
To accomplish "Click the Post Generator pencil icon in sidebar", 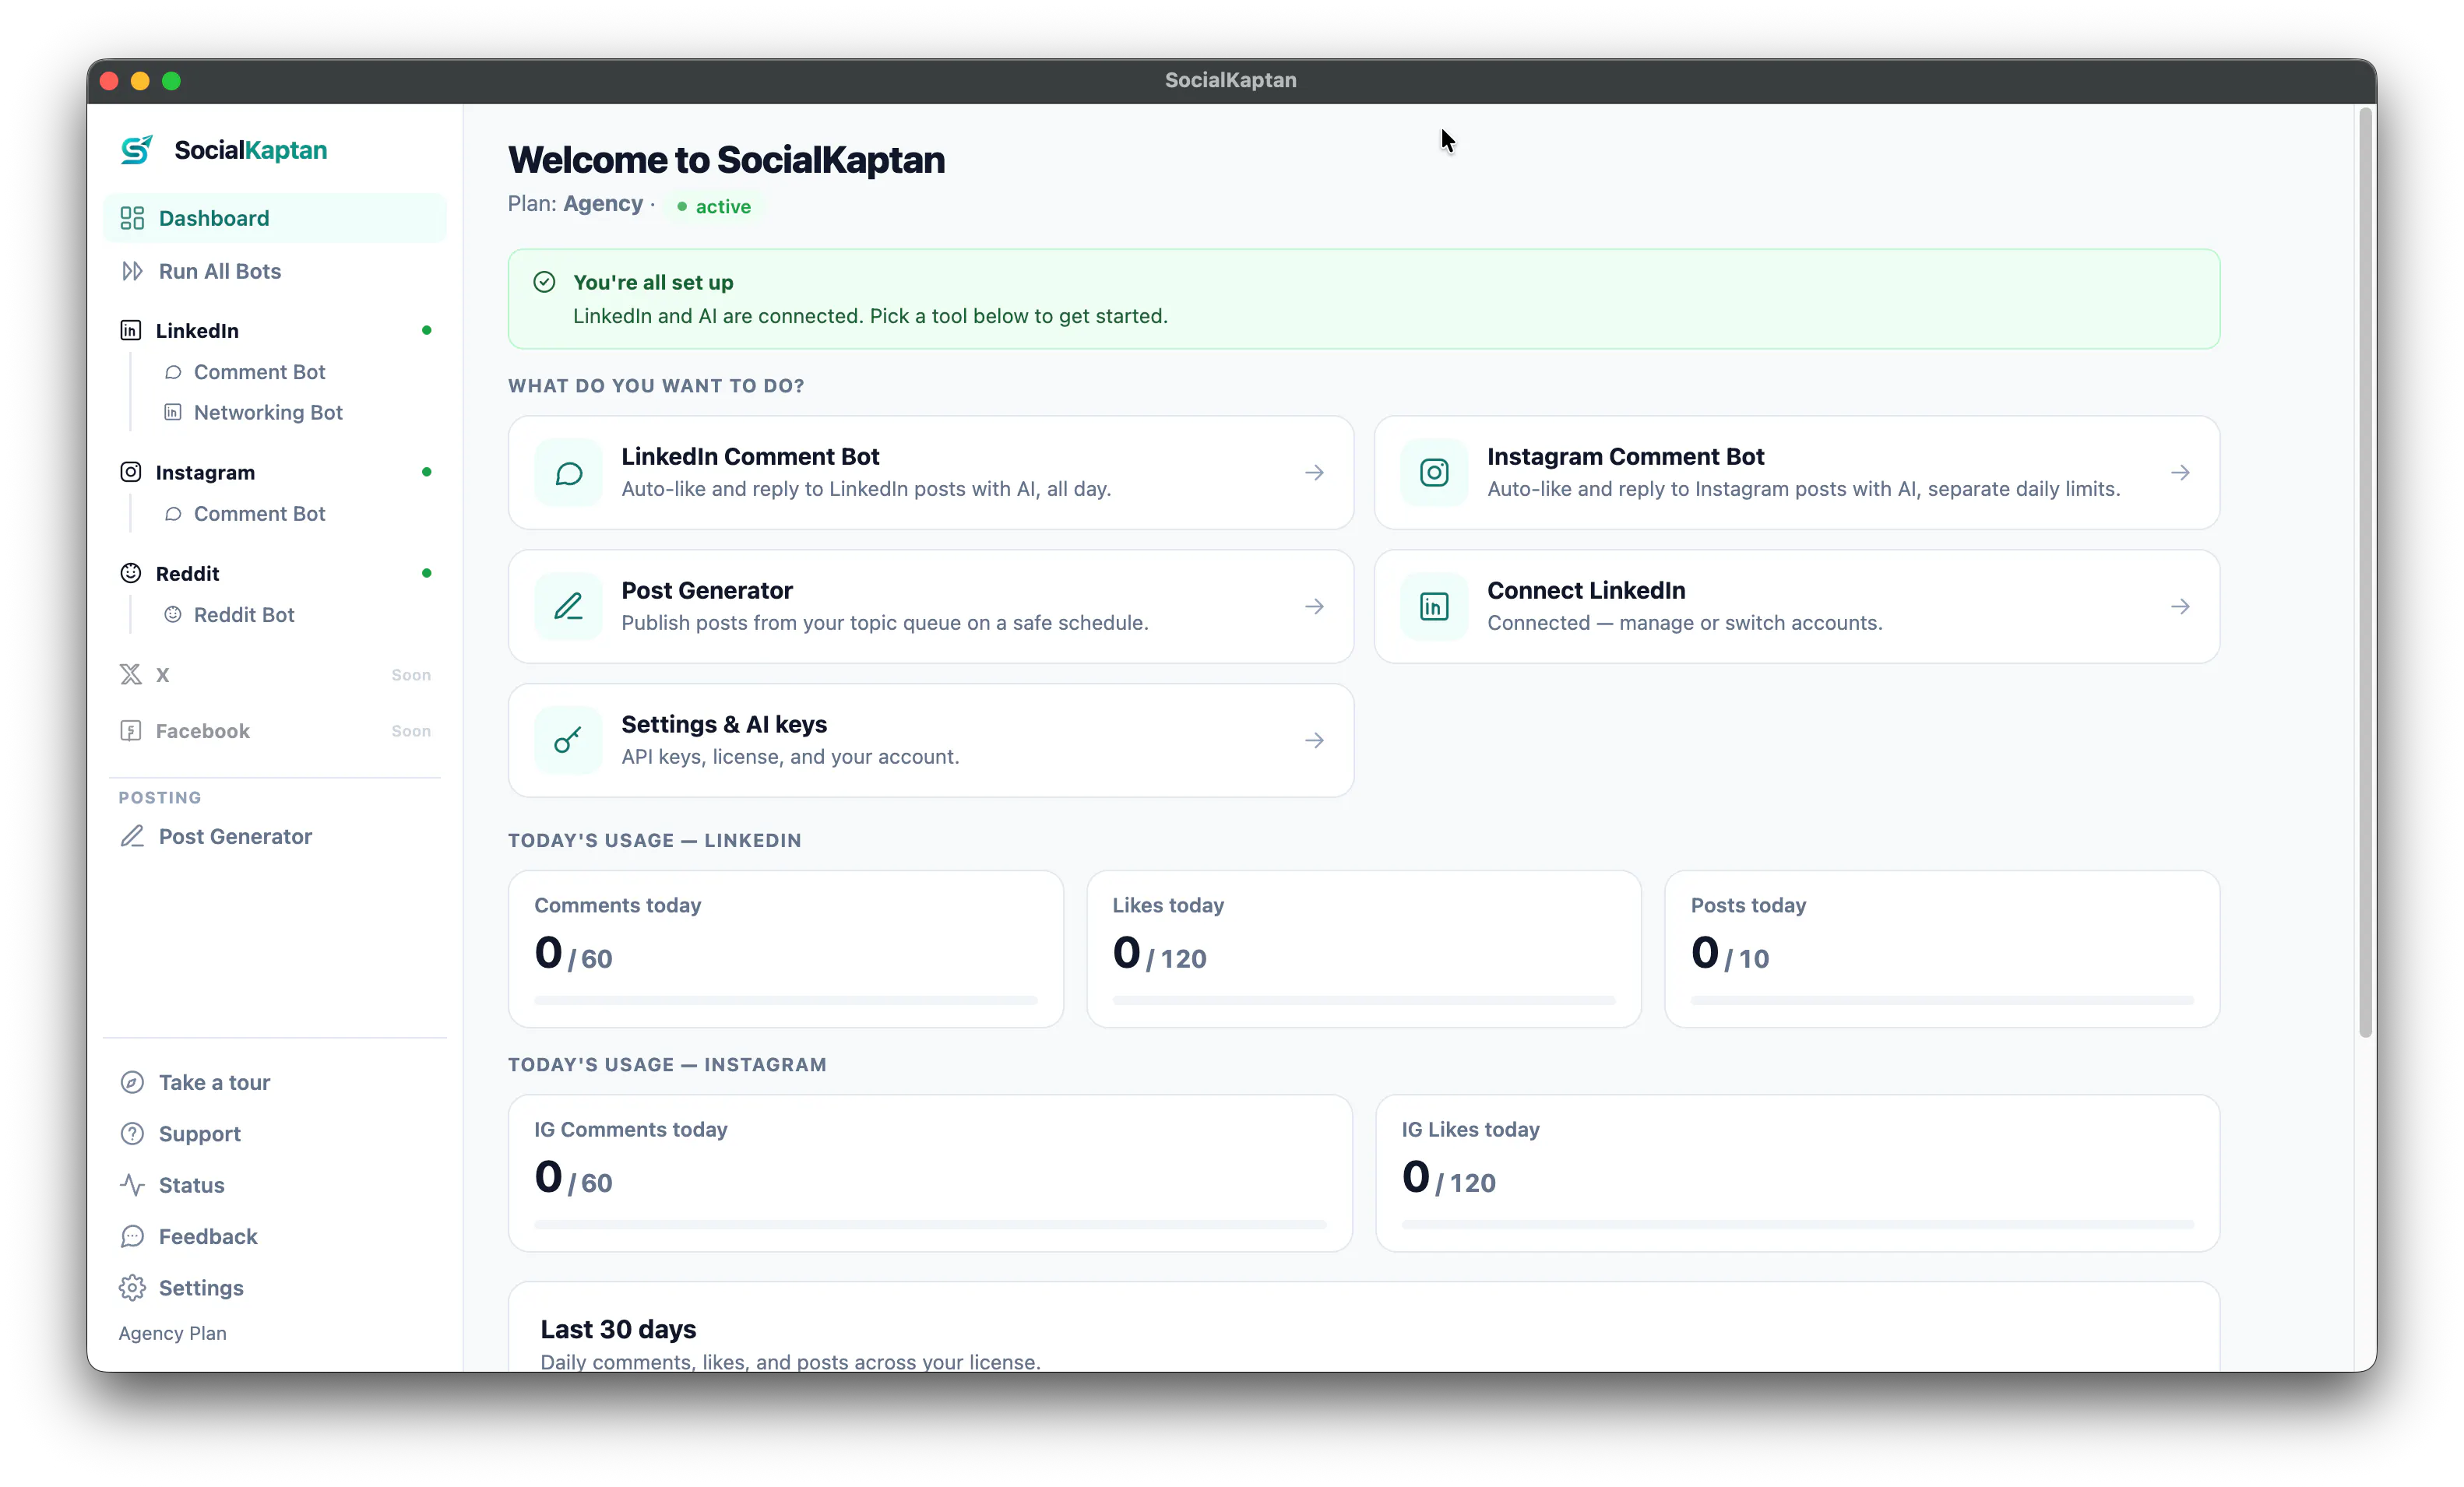I will click(x=132, y=836).
